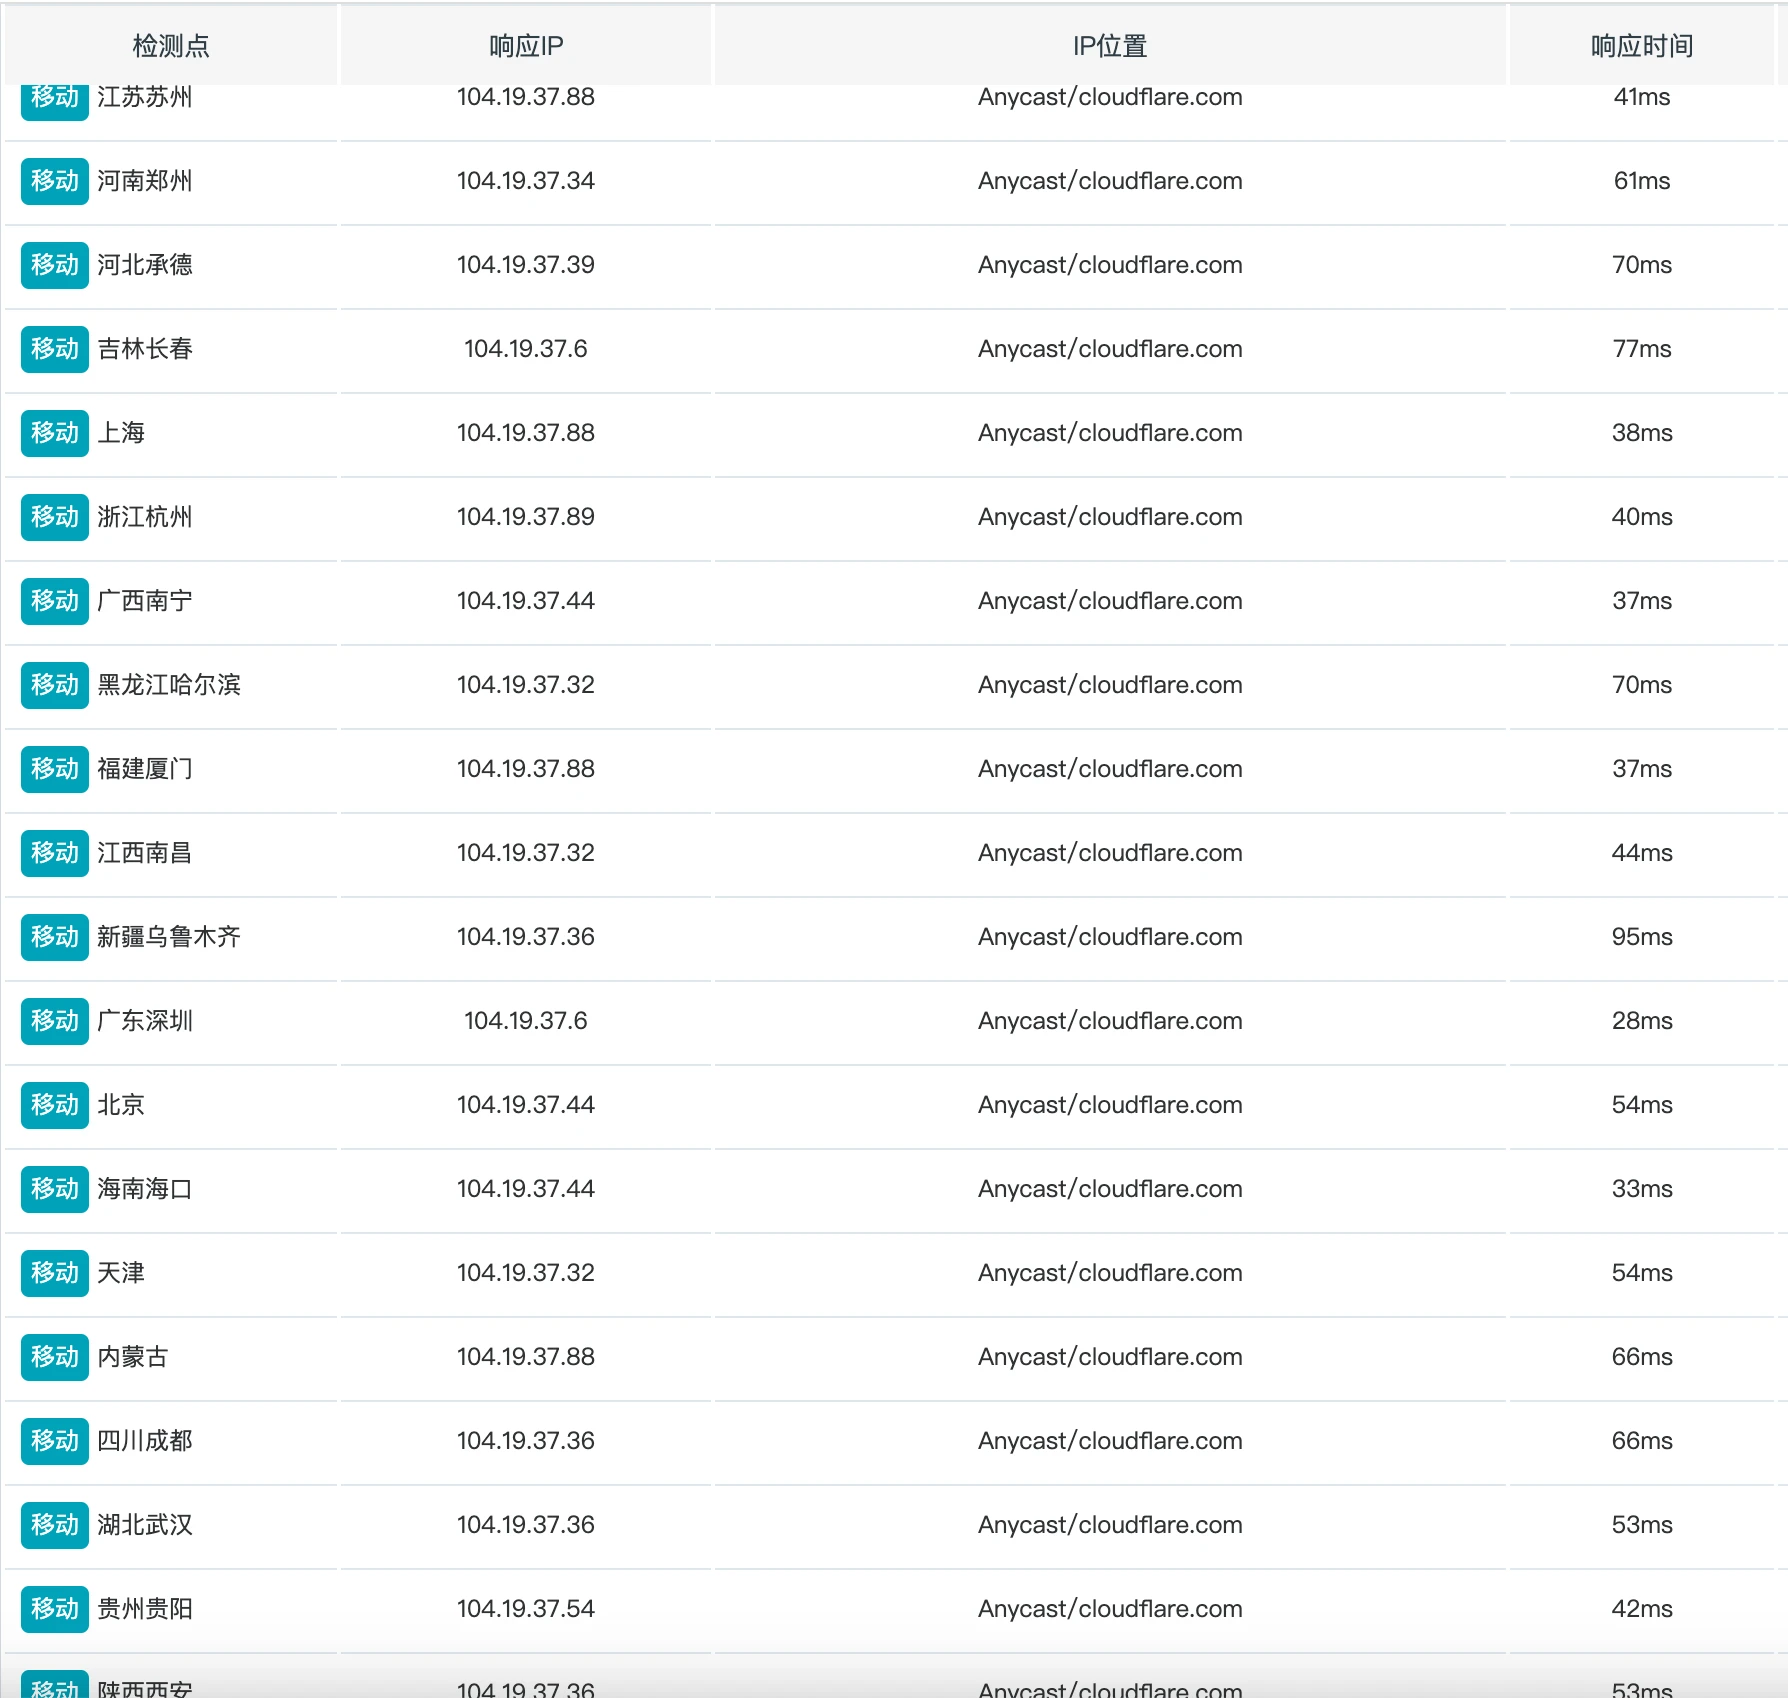
Task: Click the 移动 badge next to 上海
Action: [54, 433]
